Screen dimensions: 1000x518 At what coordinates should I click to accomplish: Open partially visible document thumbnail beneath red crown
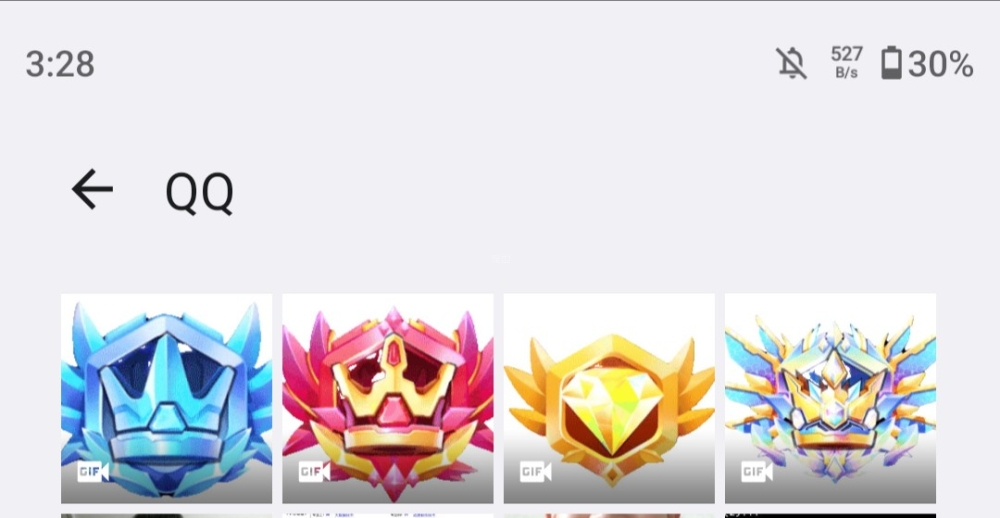[388, 515]
